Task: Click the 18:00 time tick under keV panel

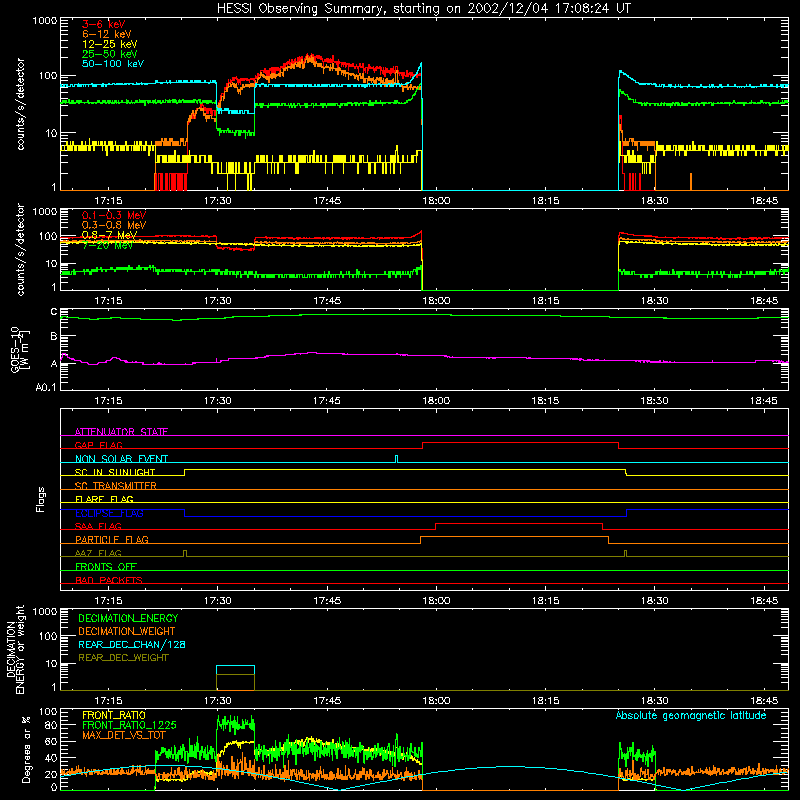Action: click(436, 201)
